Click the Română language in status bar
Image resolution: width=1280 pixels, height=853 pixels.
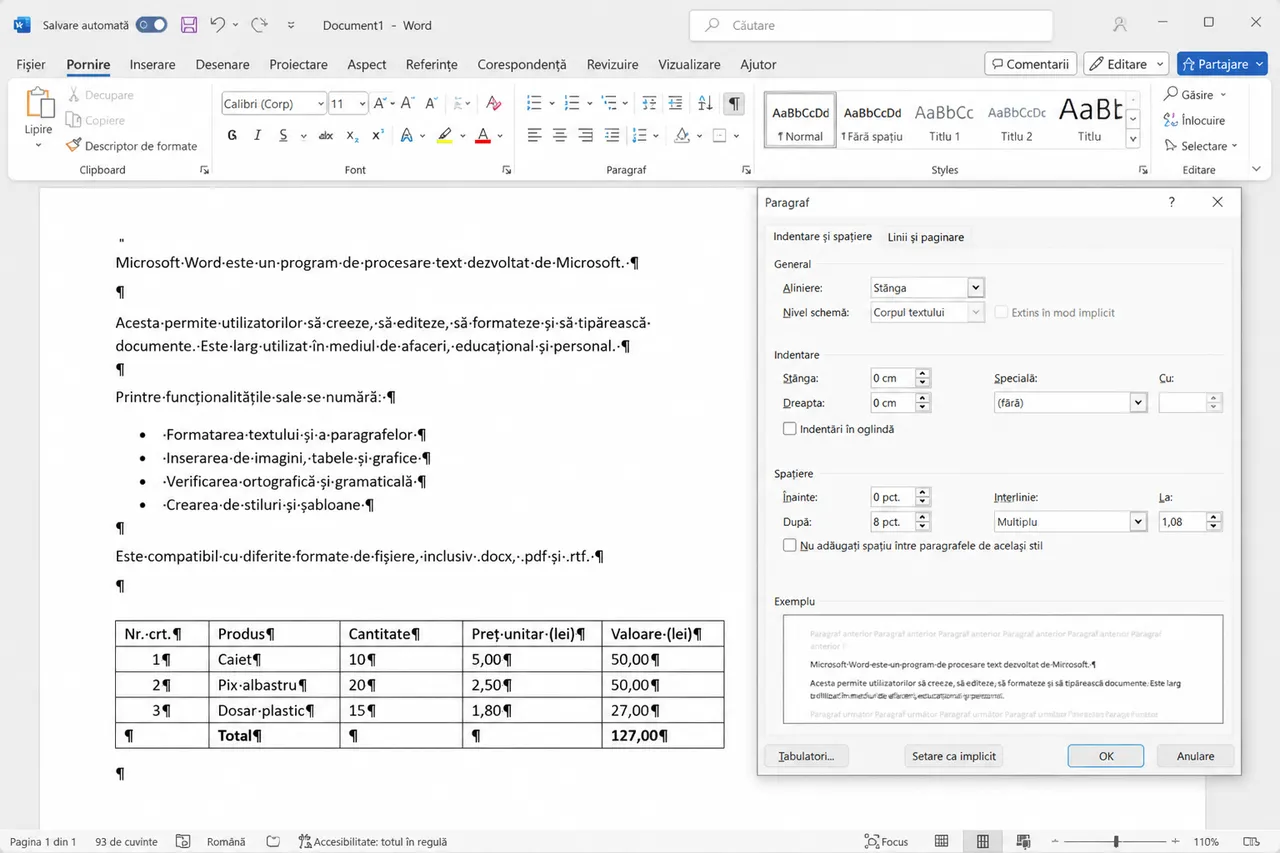(x=226, y=842)
